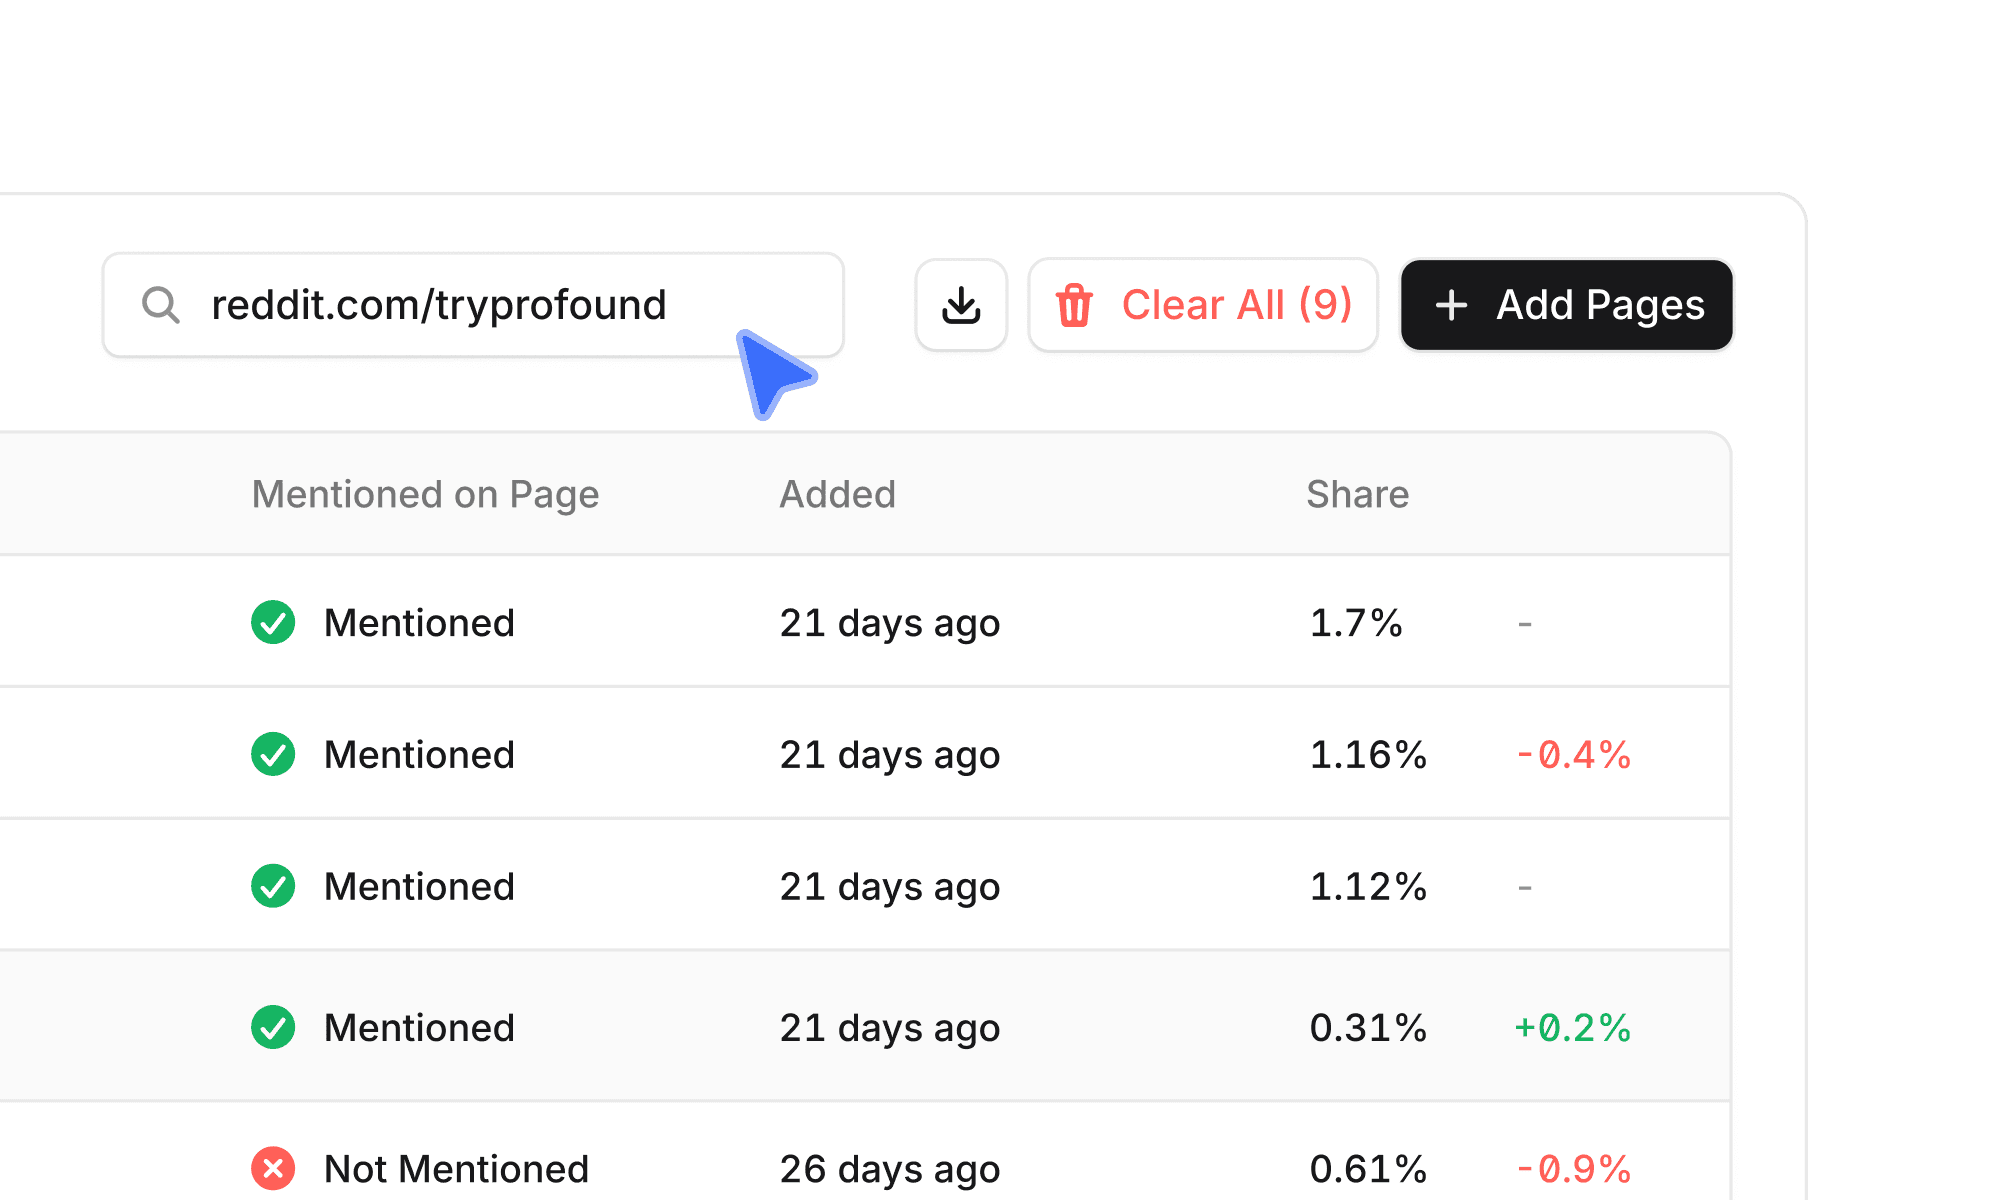This screenshot has height=1200, width=2000.
Task: Click the green check icon on first Mentioned row
Action: (272, 622)
